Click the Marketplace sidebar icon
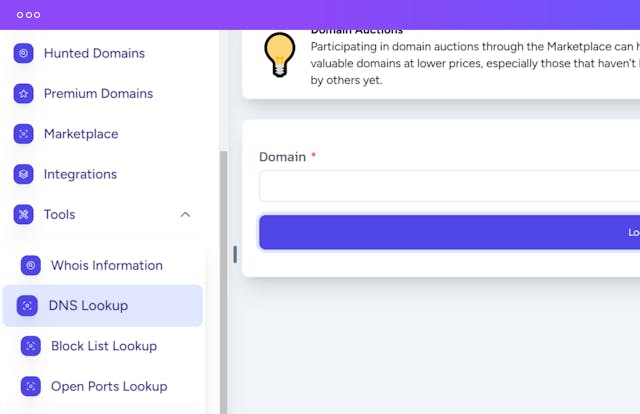The height and width of the screenshot is (414, 640). tap(24, 134)
